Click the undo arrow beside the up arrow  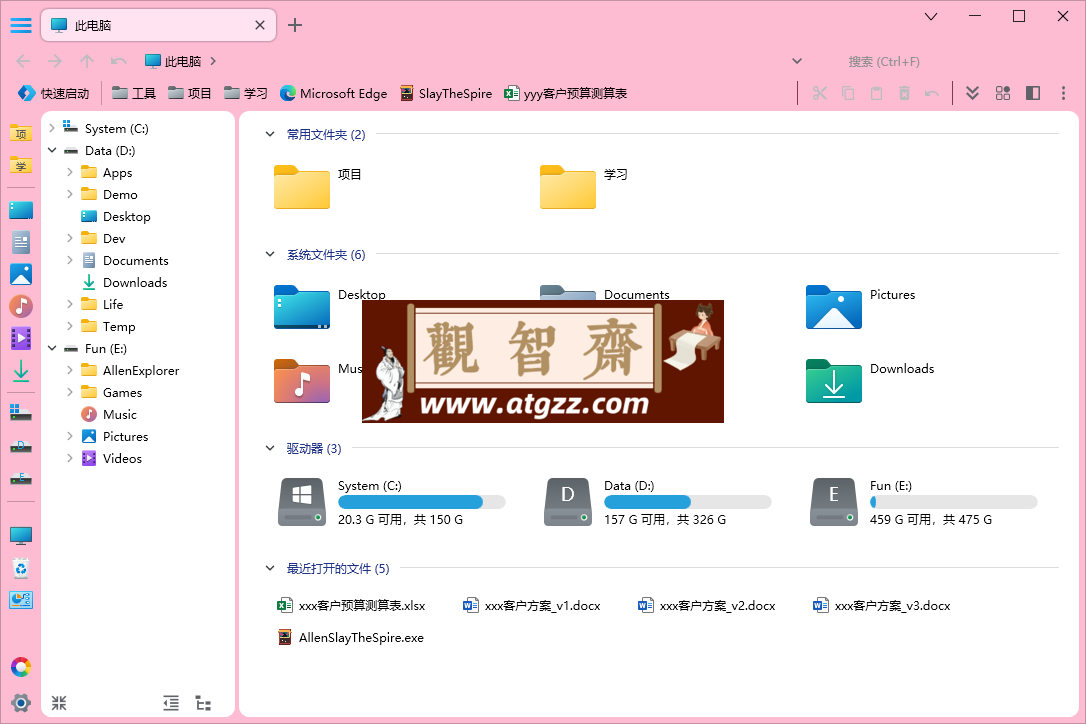point(118,62)
